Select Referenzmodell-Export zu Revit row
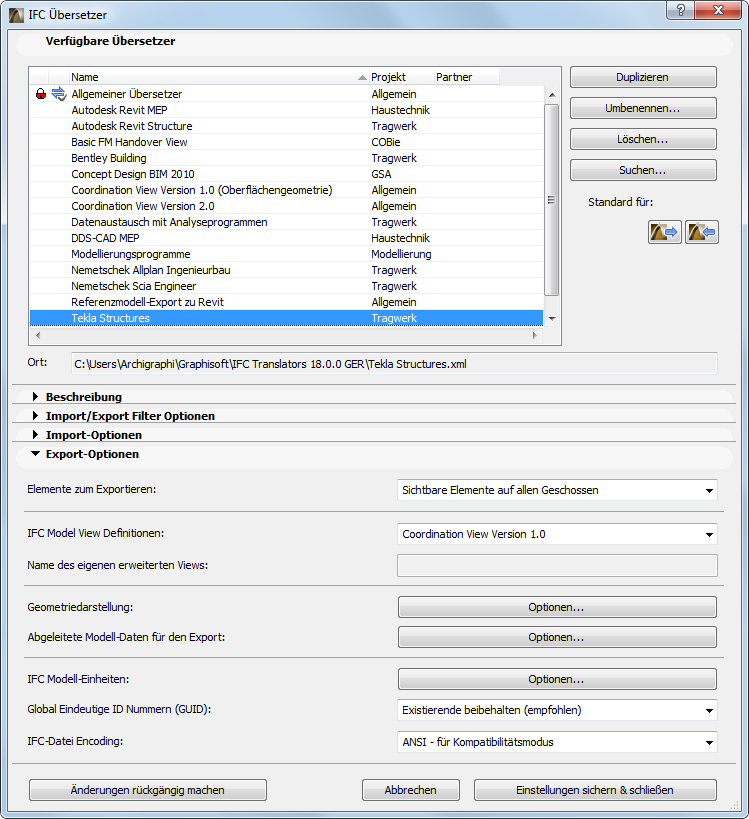This screenshot has height=819, width=749. coord(286,302)
